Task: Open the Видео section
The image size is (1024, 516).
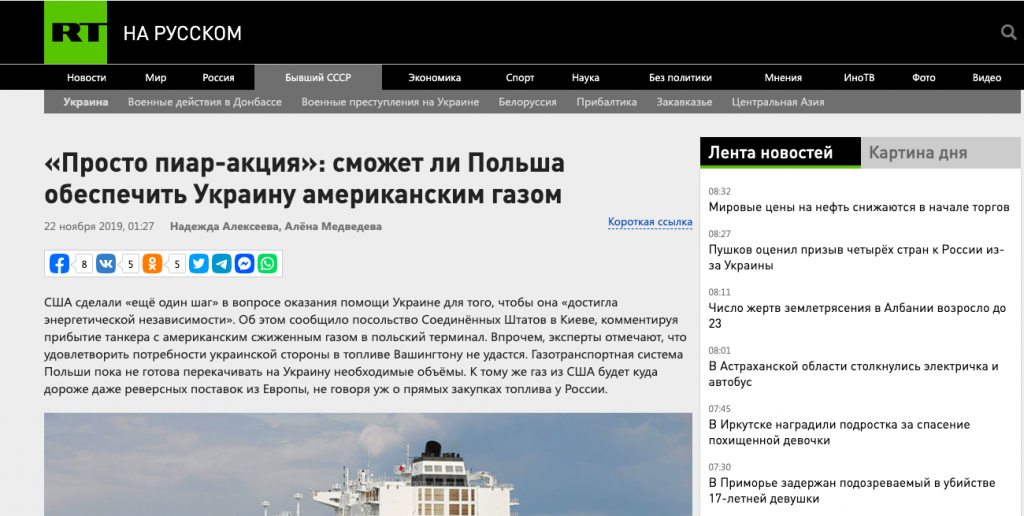Action: click(x=986, y=78)
